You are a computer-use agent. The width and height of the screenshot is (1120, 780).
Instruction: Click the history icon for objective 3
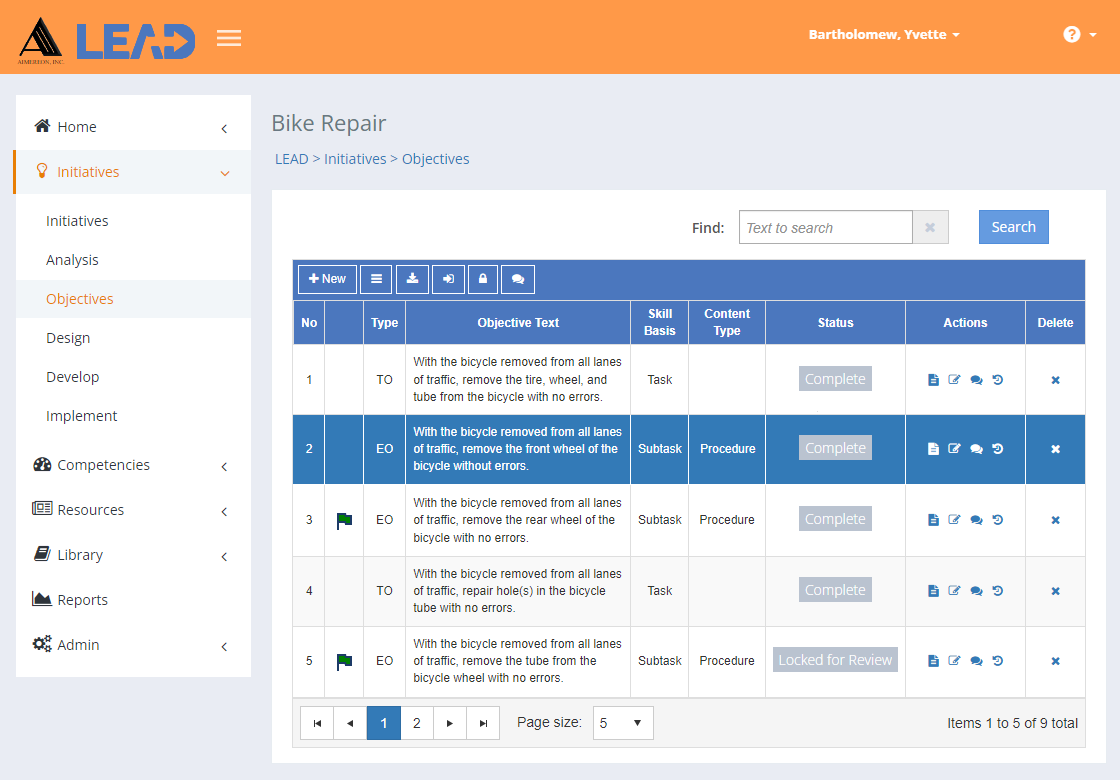(x=998, y=520)
